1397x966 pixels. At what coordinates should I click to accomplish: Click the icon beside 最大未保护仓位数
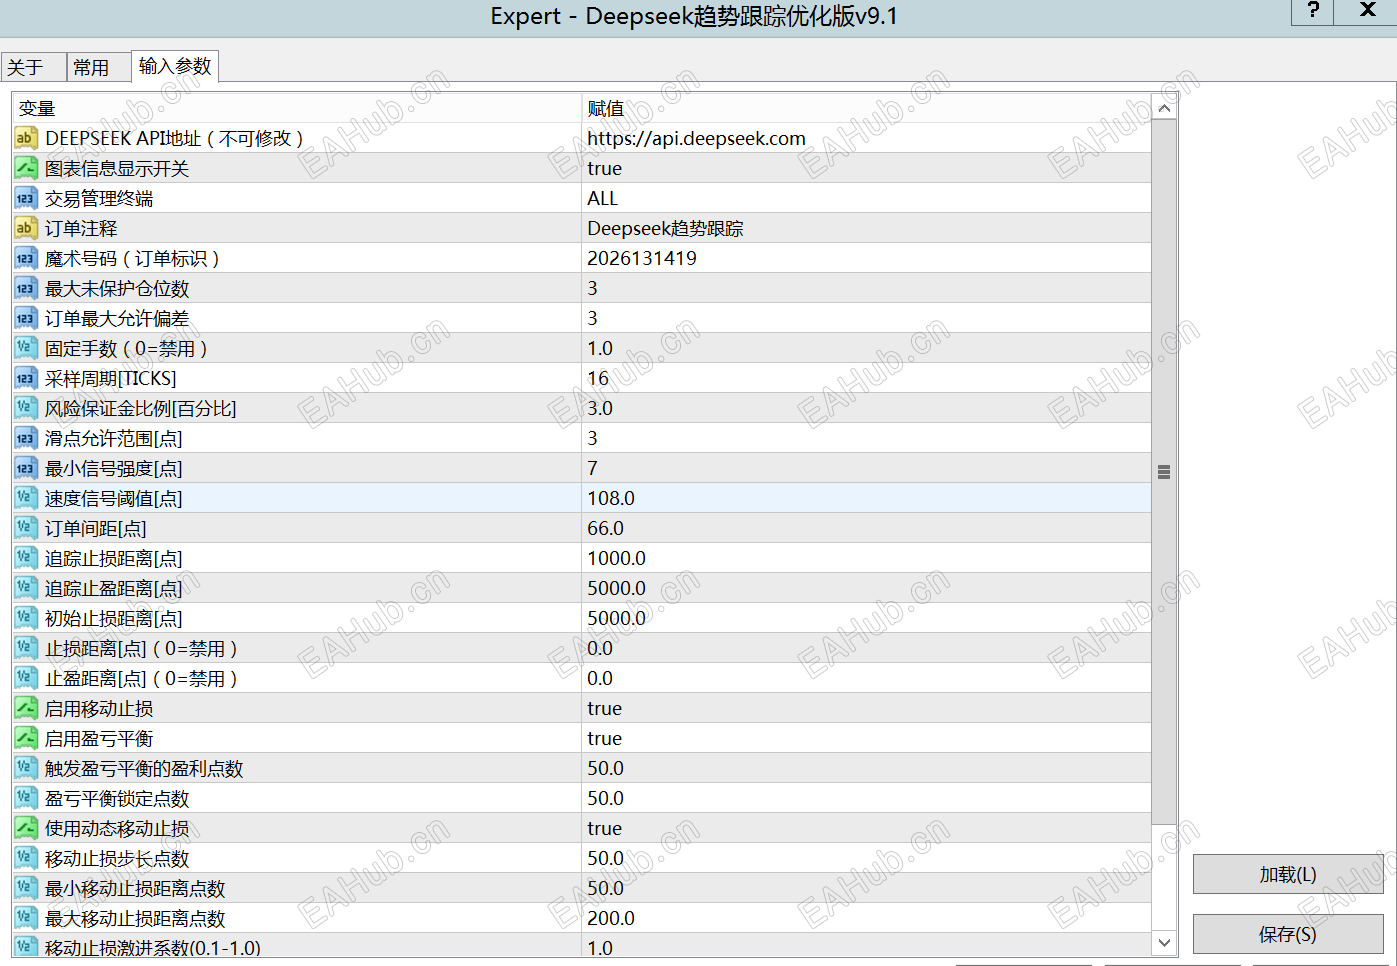tap(26, 288)
